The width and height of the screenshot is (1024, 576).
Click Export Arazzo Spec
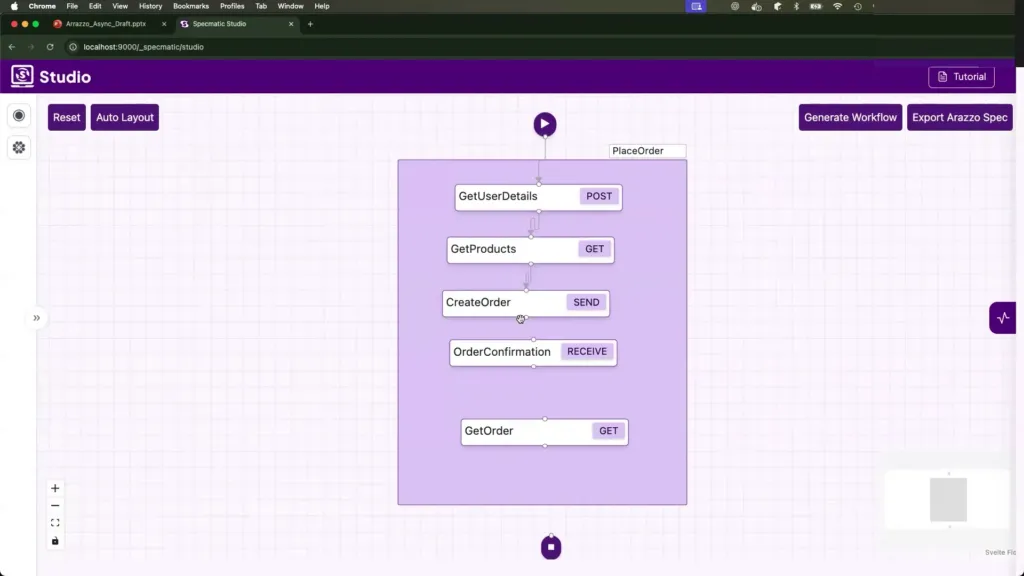[959, 117]
